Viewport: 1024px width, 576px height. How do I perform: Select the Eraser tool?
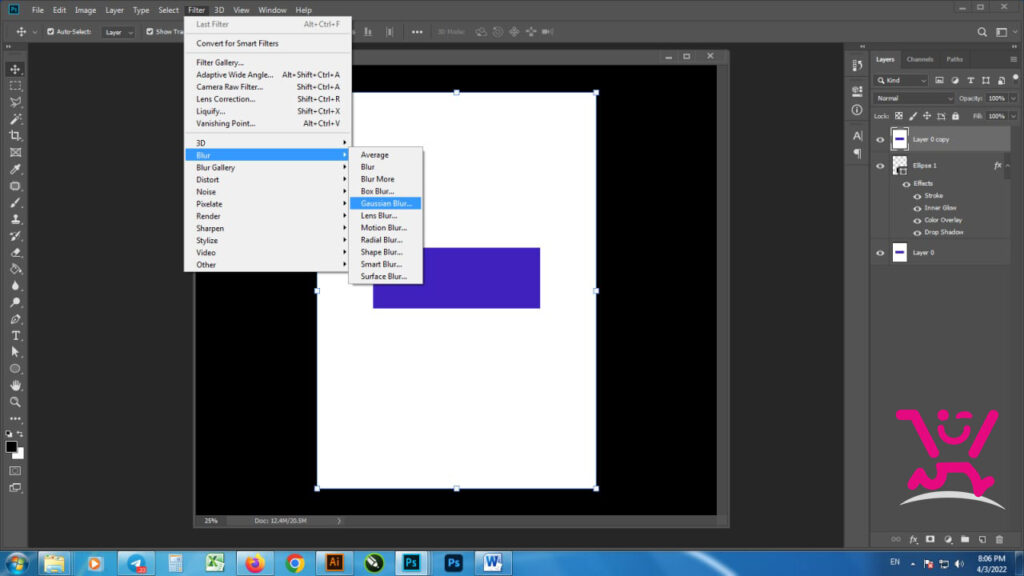(15, 253)
